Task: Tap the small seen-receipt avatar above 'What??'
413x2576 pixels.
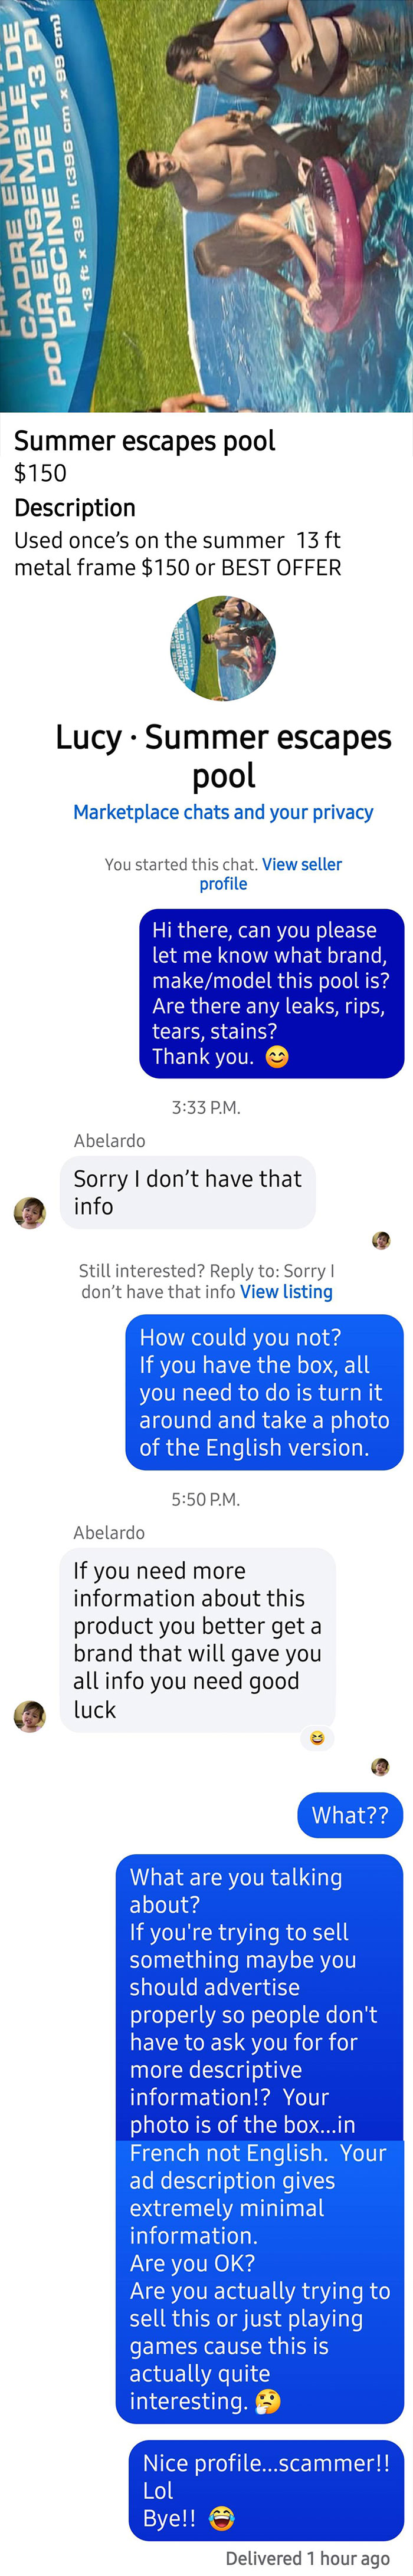Action: pos(380,1767)
